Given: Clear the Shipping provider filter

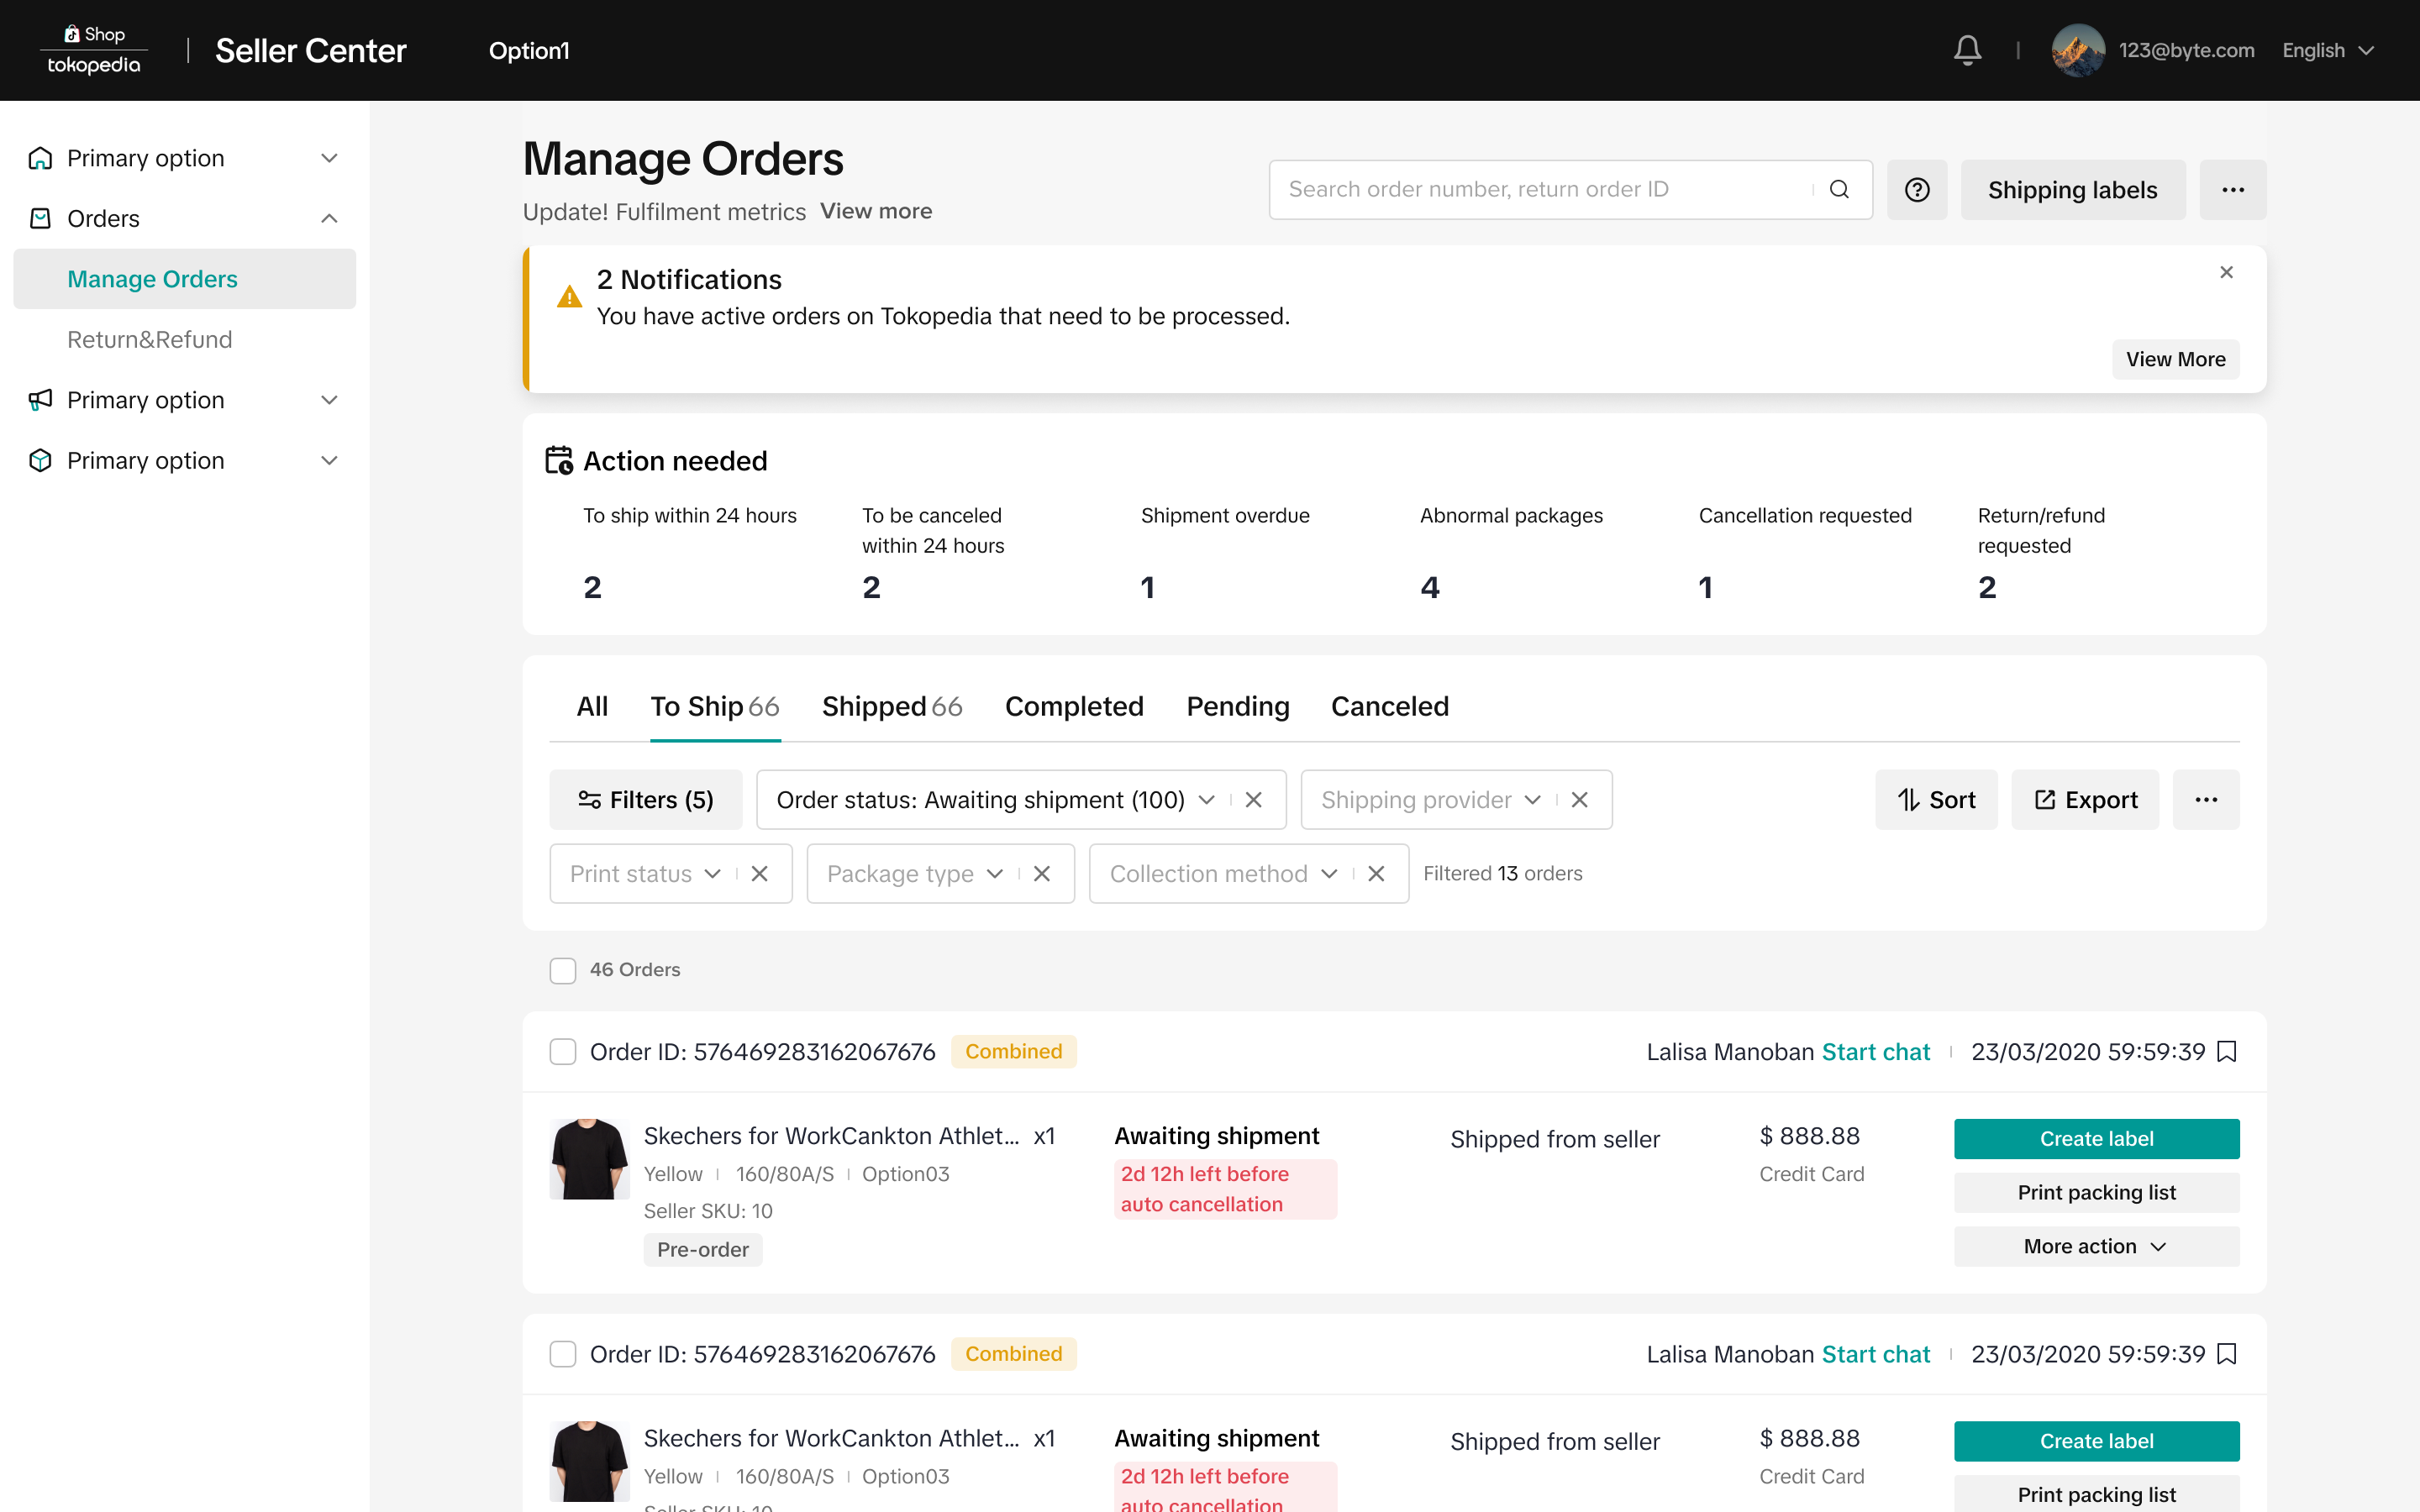Looking at the screenshot, I should 1580,800.
